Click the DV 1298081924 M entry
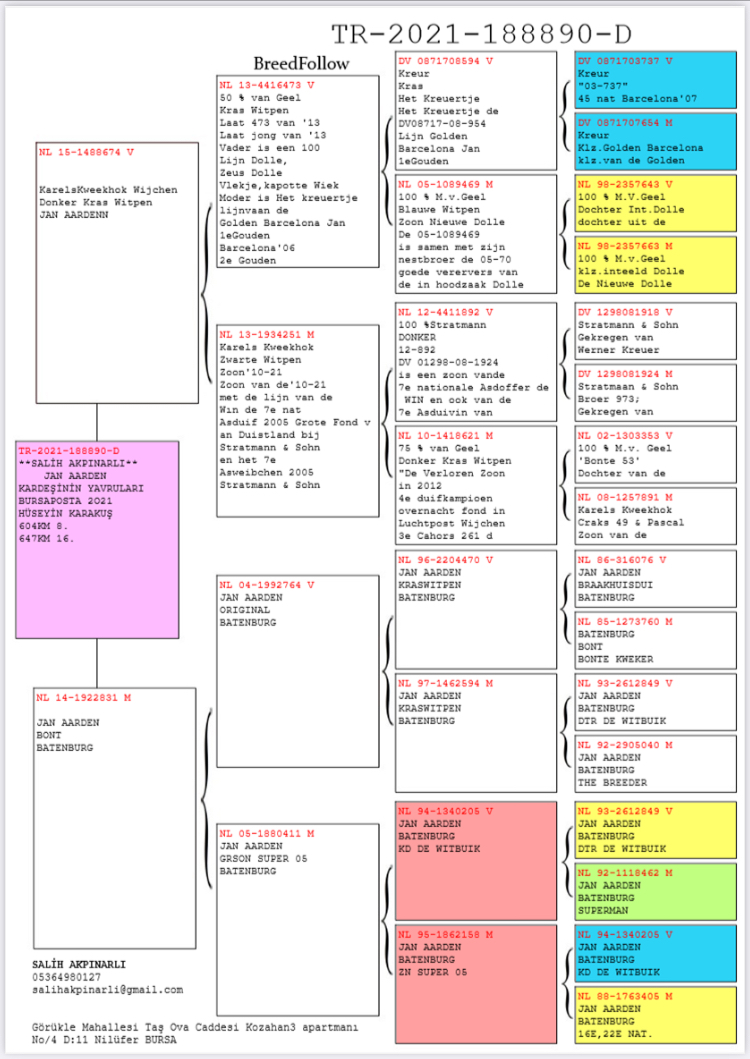Image resolution: width=750 pixels, height=1059 pixels. [655, 392]
